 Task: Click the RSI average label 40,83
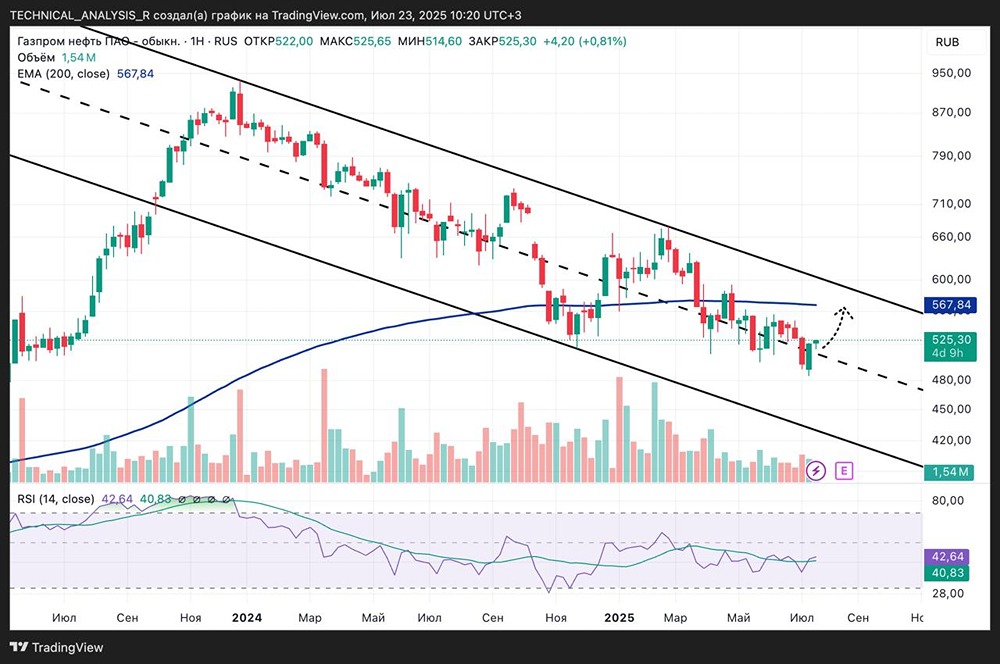click(947, 573)
